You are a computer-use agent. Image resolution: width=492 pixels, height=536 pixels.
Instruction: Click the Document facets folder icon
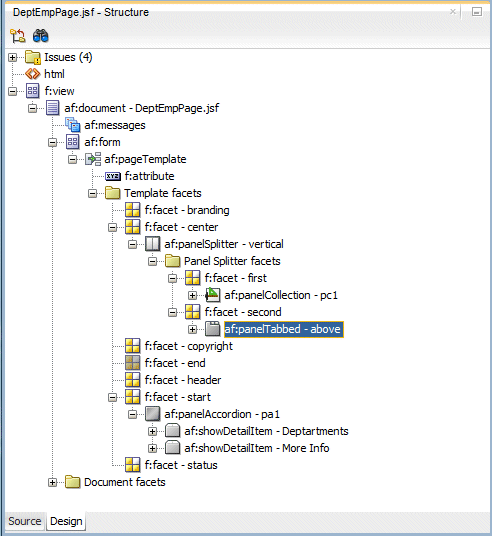(x=72, y=482)
